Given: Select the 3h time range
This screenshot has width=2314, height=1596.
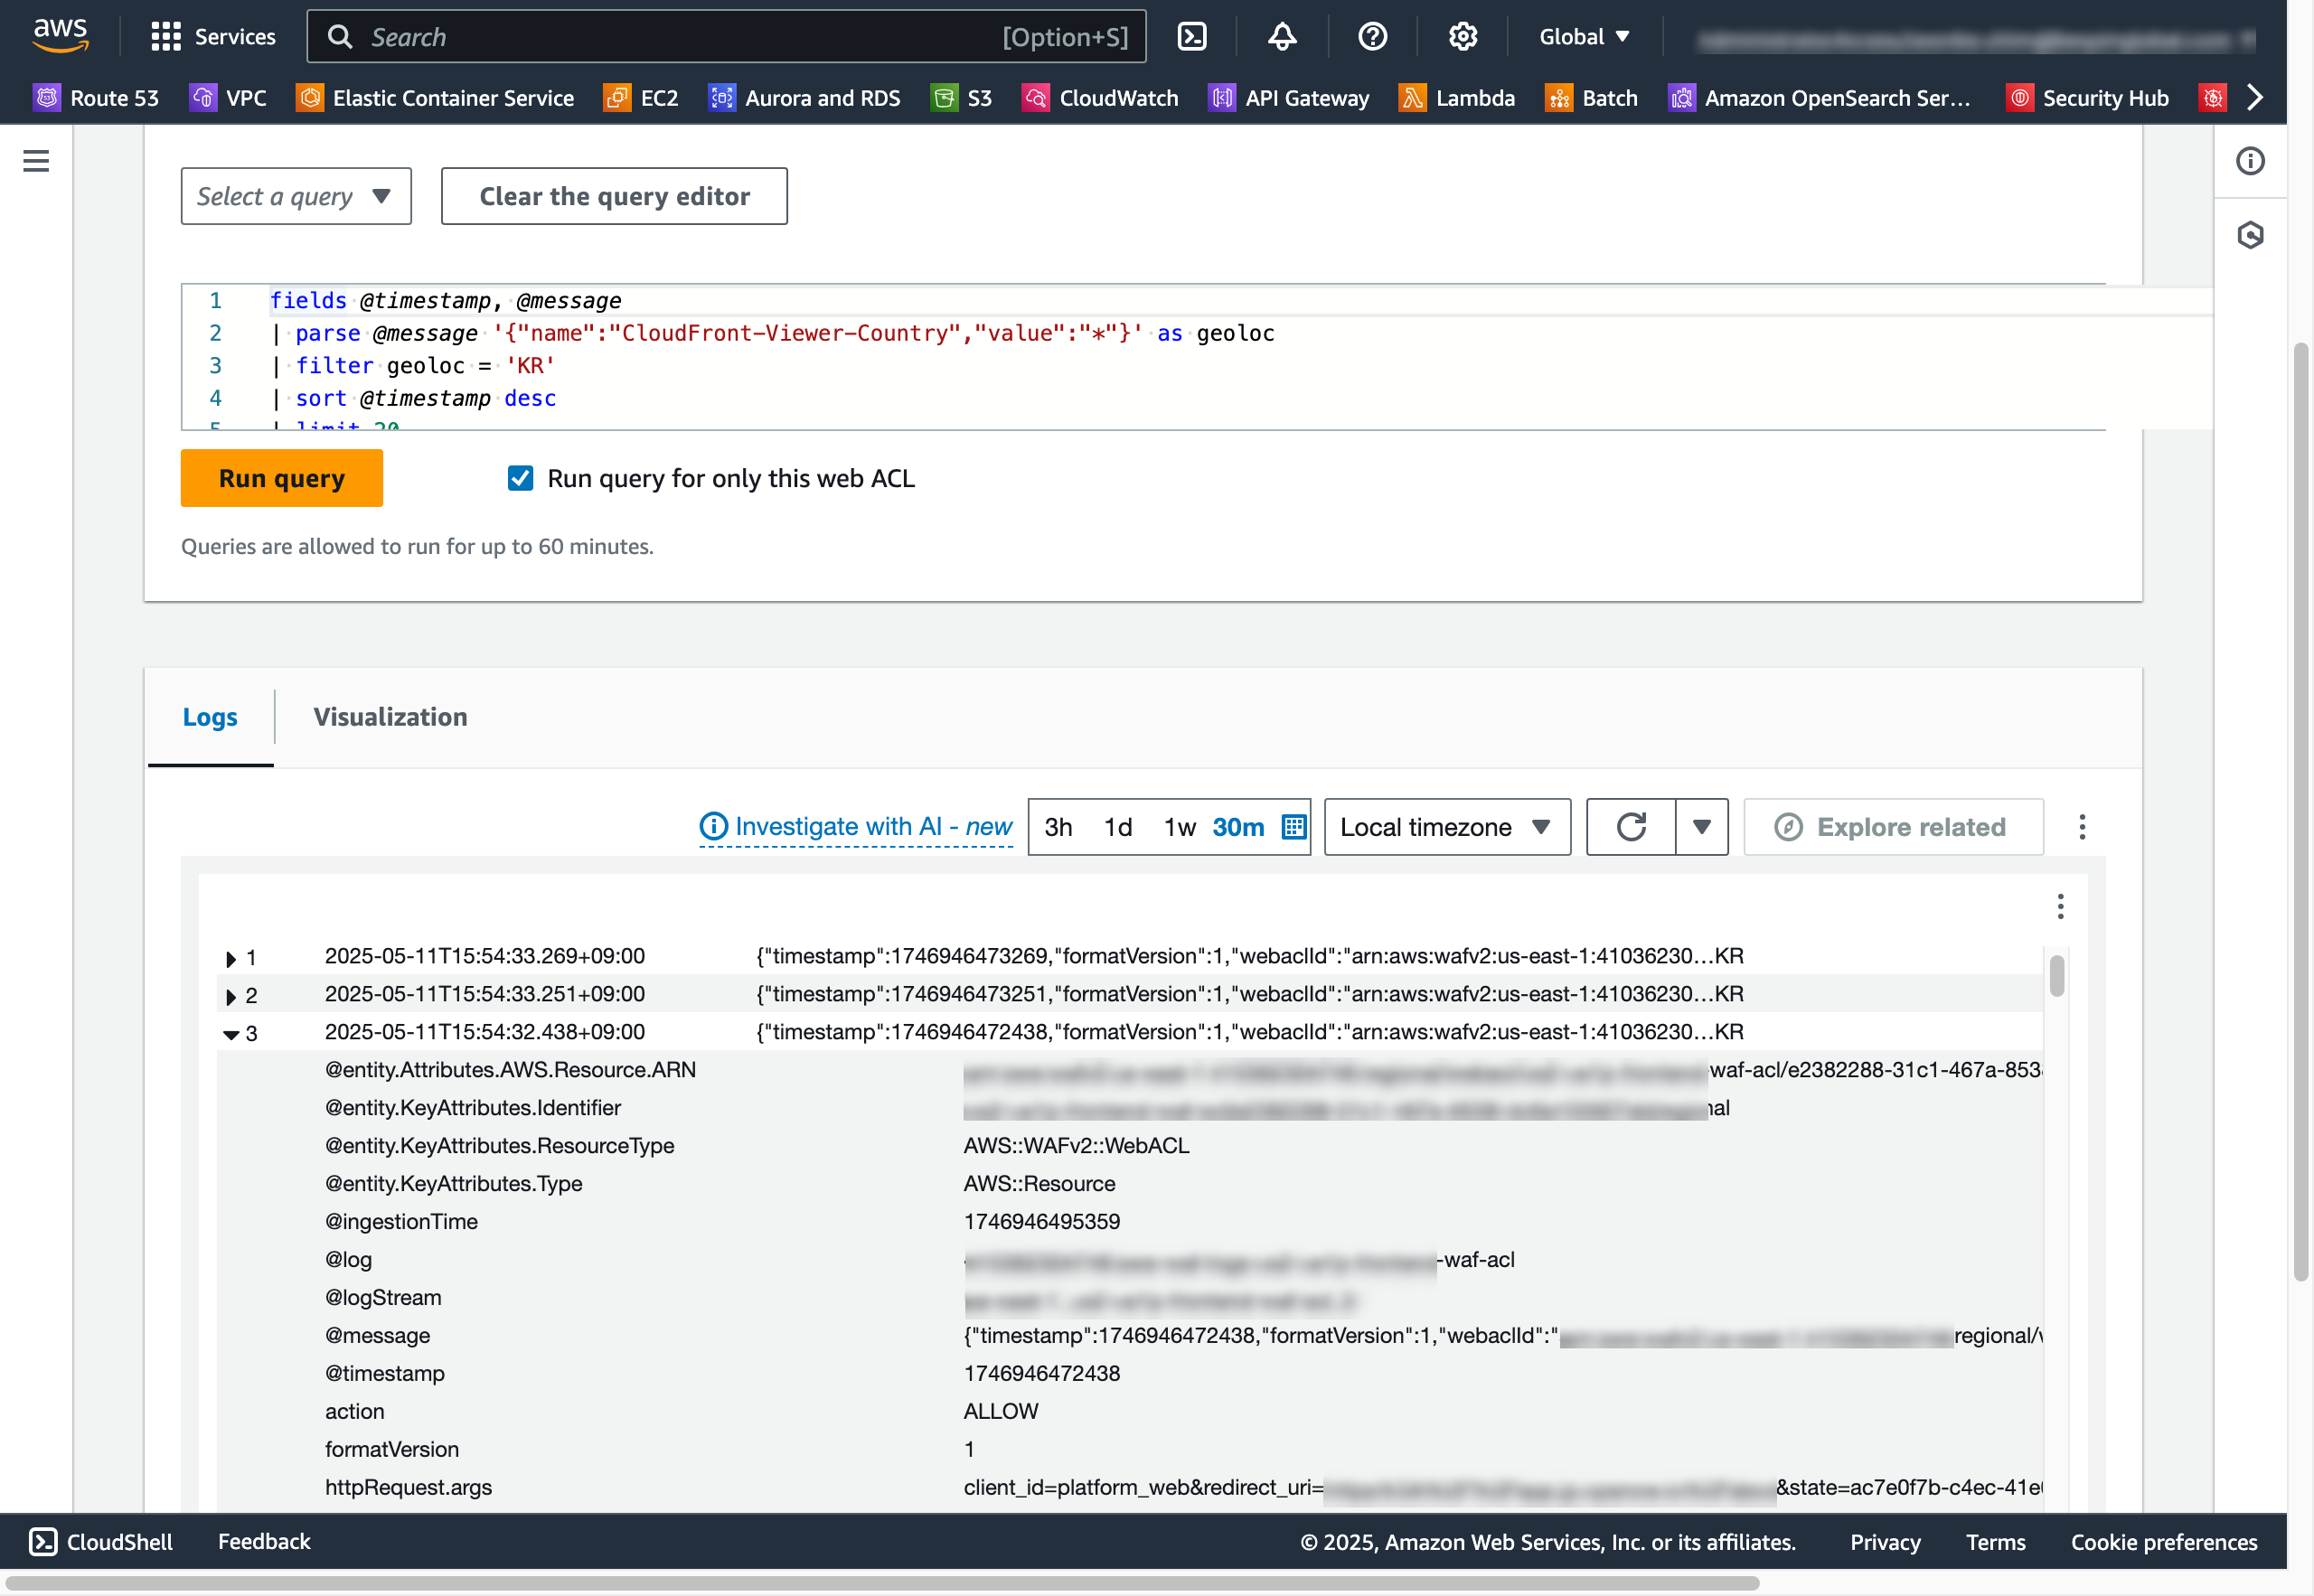Looking at the screenshot, I should 1058,827.
